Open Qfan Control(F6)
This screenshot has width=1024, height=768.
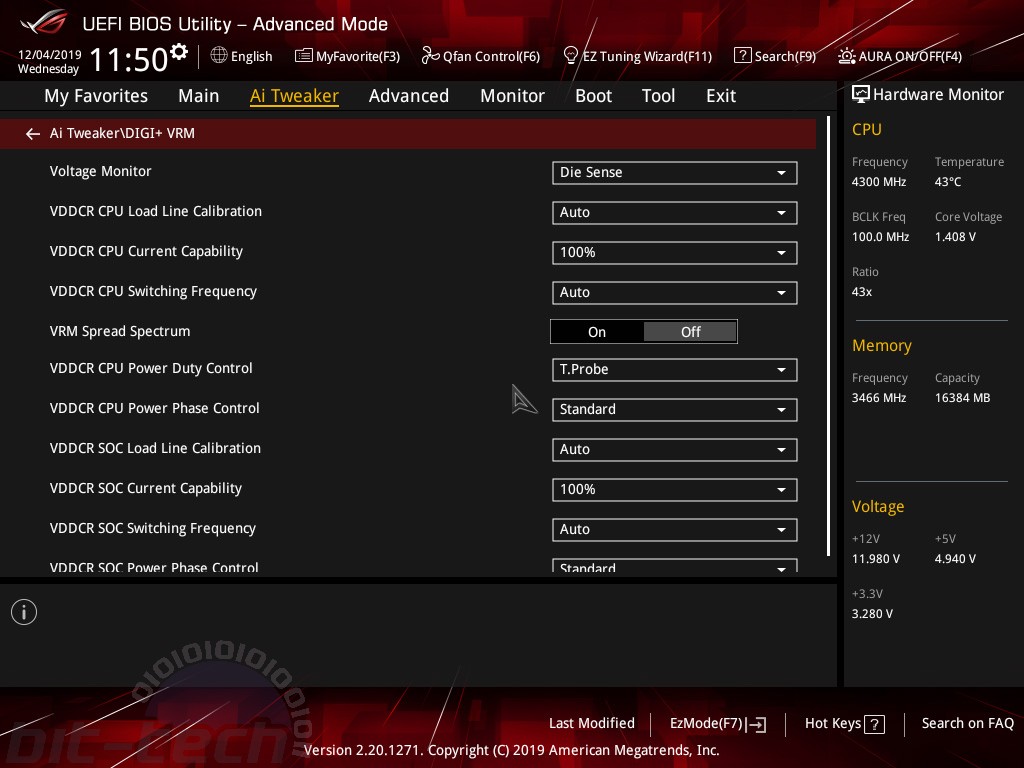pyautogui.click(x=481, y=56)
